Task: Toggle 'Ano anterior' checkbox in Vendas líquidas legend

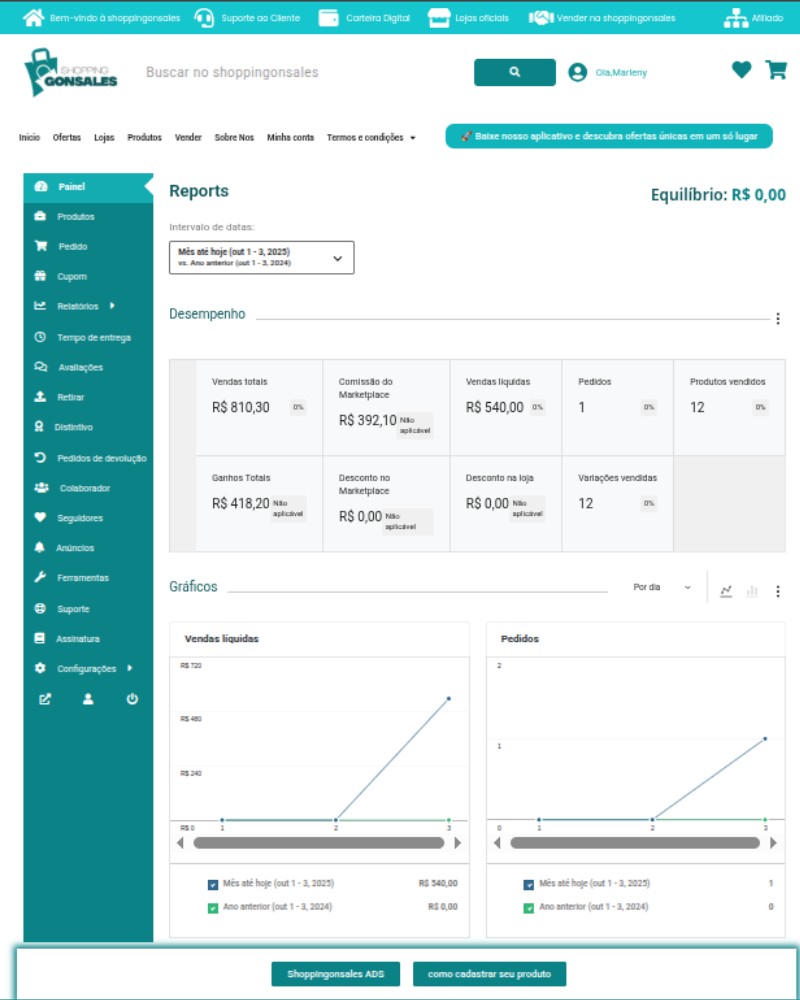Action: pyautogui.click(x=213, y=908)
